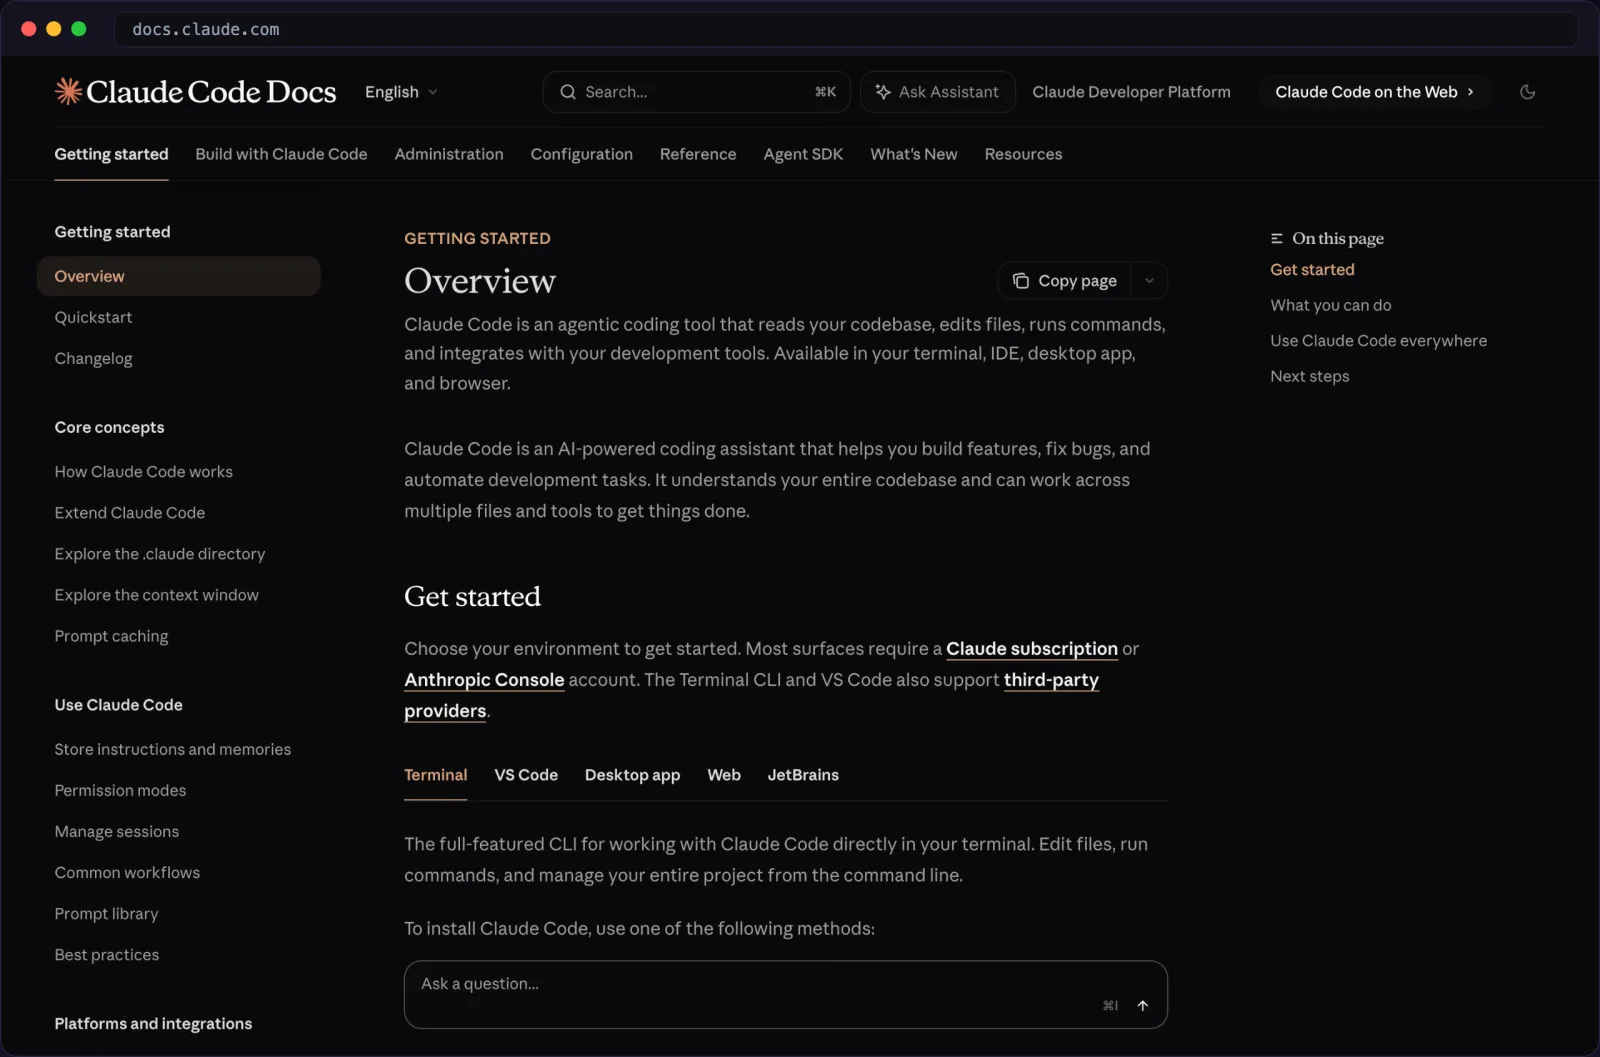Viewport: 1600px width, 1057px height.
Task: Jump to Use Claude Code everywhere section
Action: pyautogui.click(x=1378, y=340)
